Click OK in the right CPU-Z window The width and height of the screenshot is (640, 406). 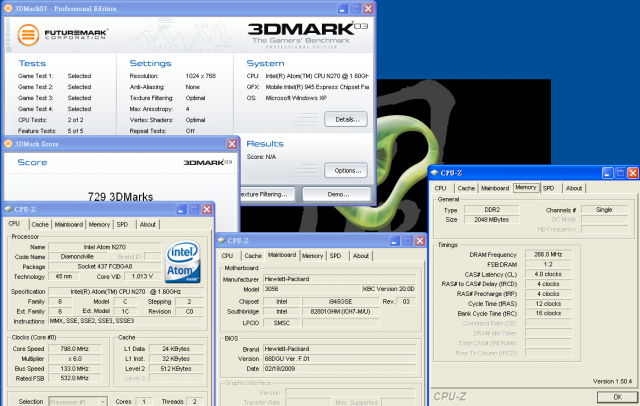click(617, 397)
